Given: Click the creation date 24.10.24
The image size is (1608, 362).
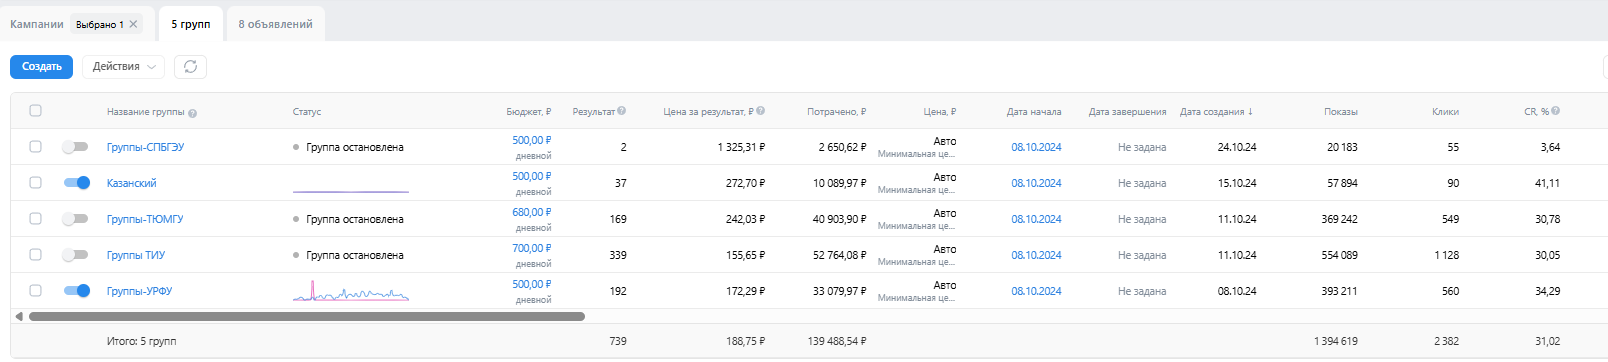Looking at the screenshot, I should pos(1237,147).
